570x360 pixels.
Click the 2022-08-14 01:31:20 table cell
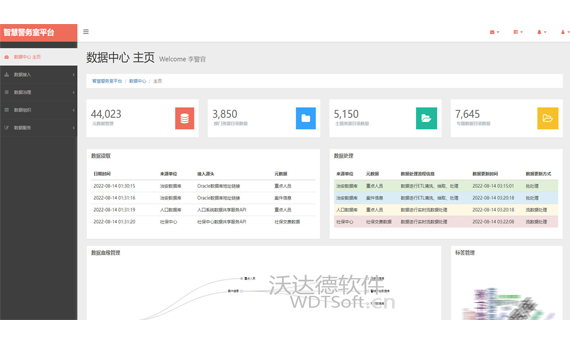pos(114,222)
